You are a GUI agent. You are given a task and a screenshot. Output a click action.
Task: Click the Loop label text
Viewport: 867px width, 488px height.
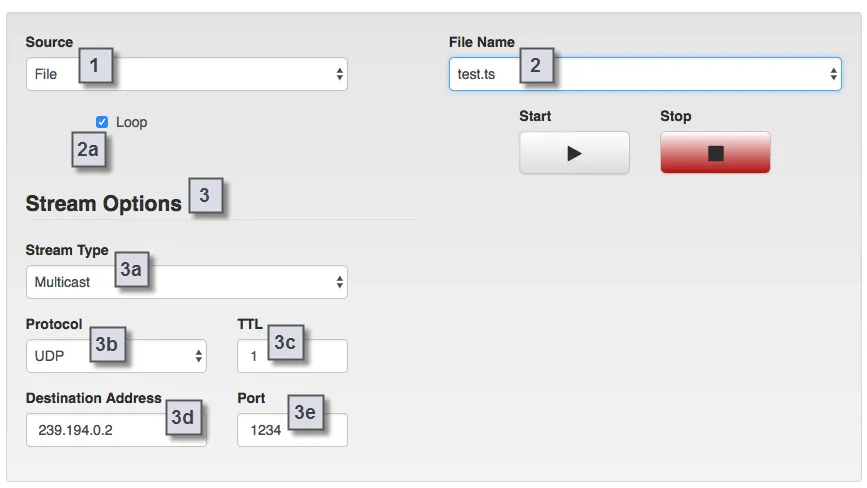132,122
